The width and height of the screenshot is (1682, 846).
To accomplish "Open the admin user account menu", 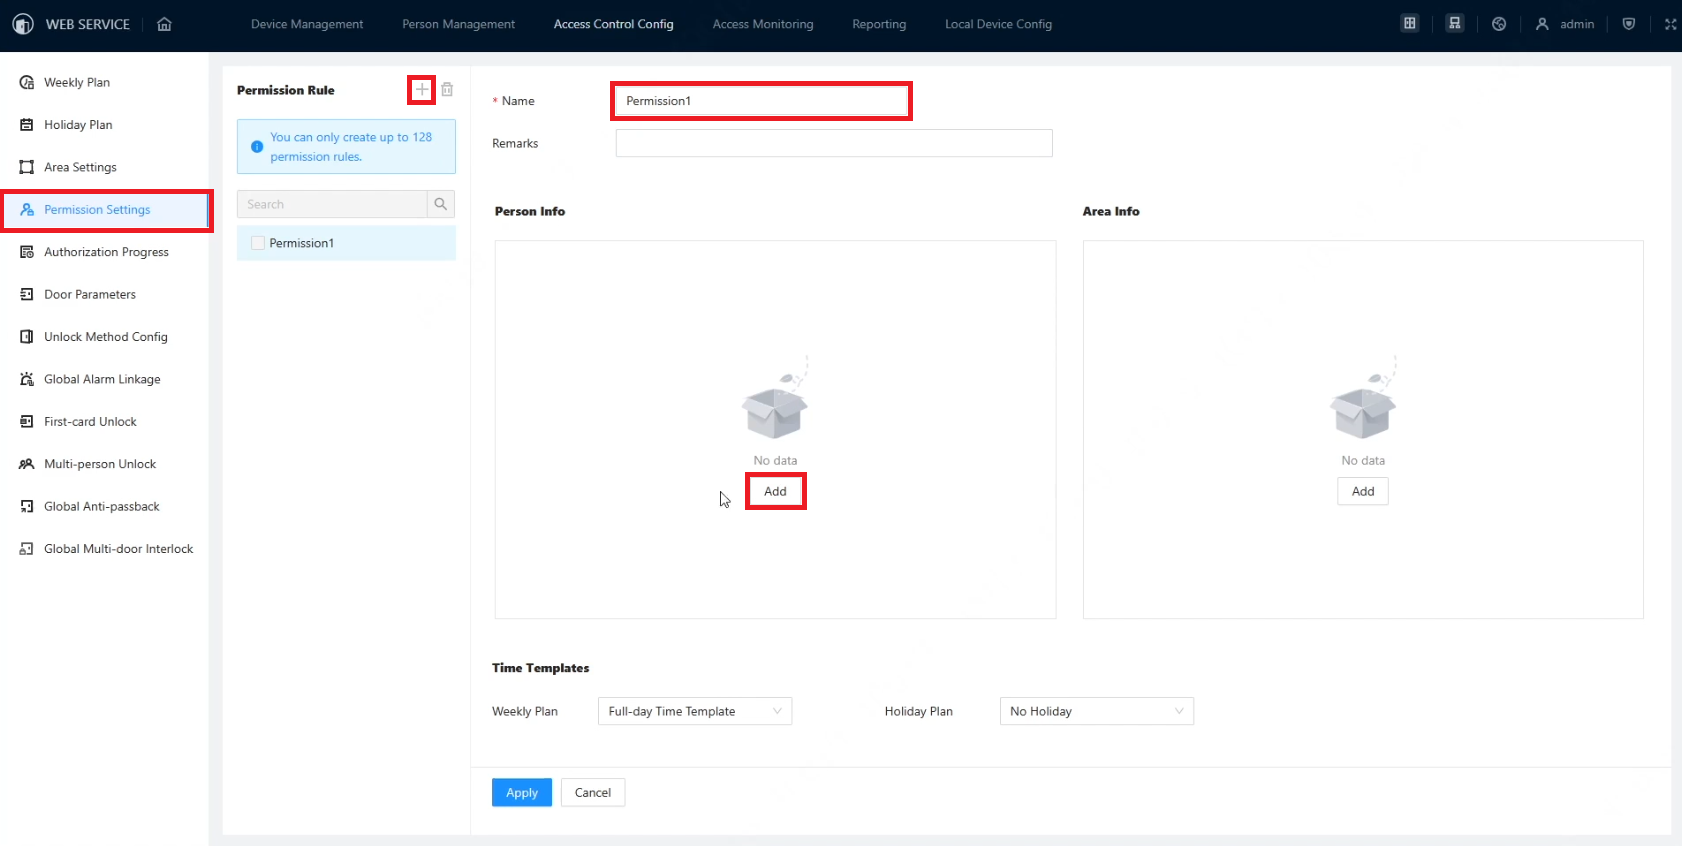I will [x=1565, y=24].
